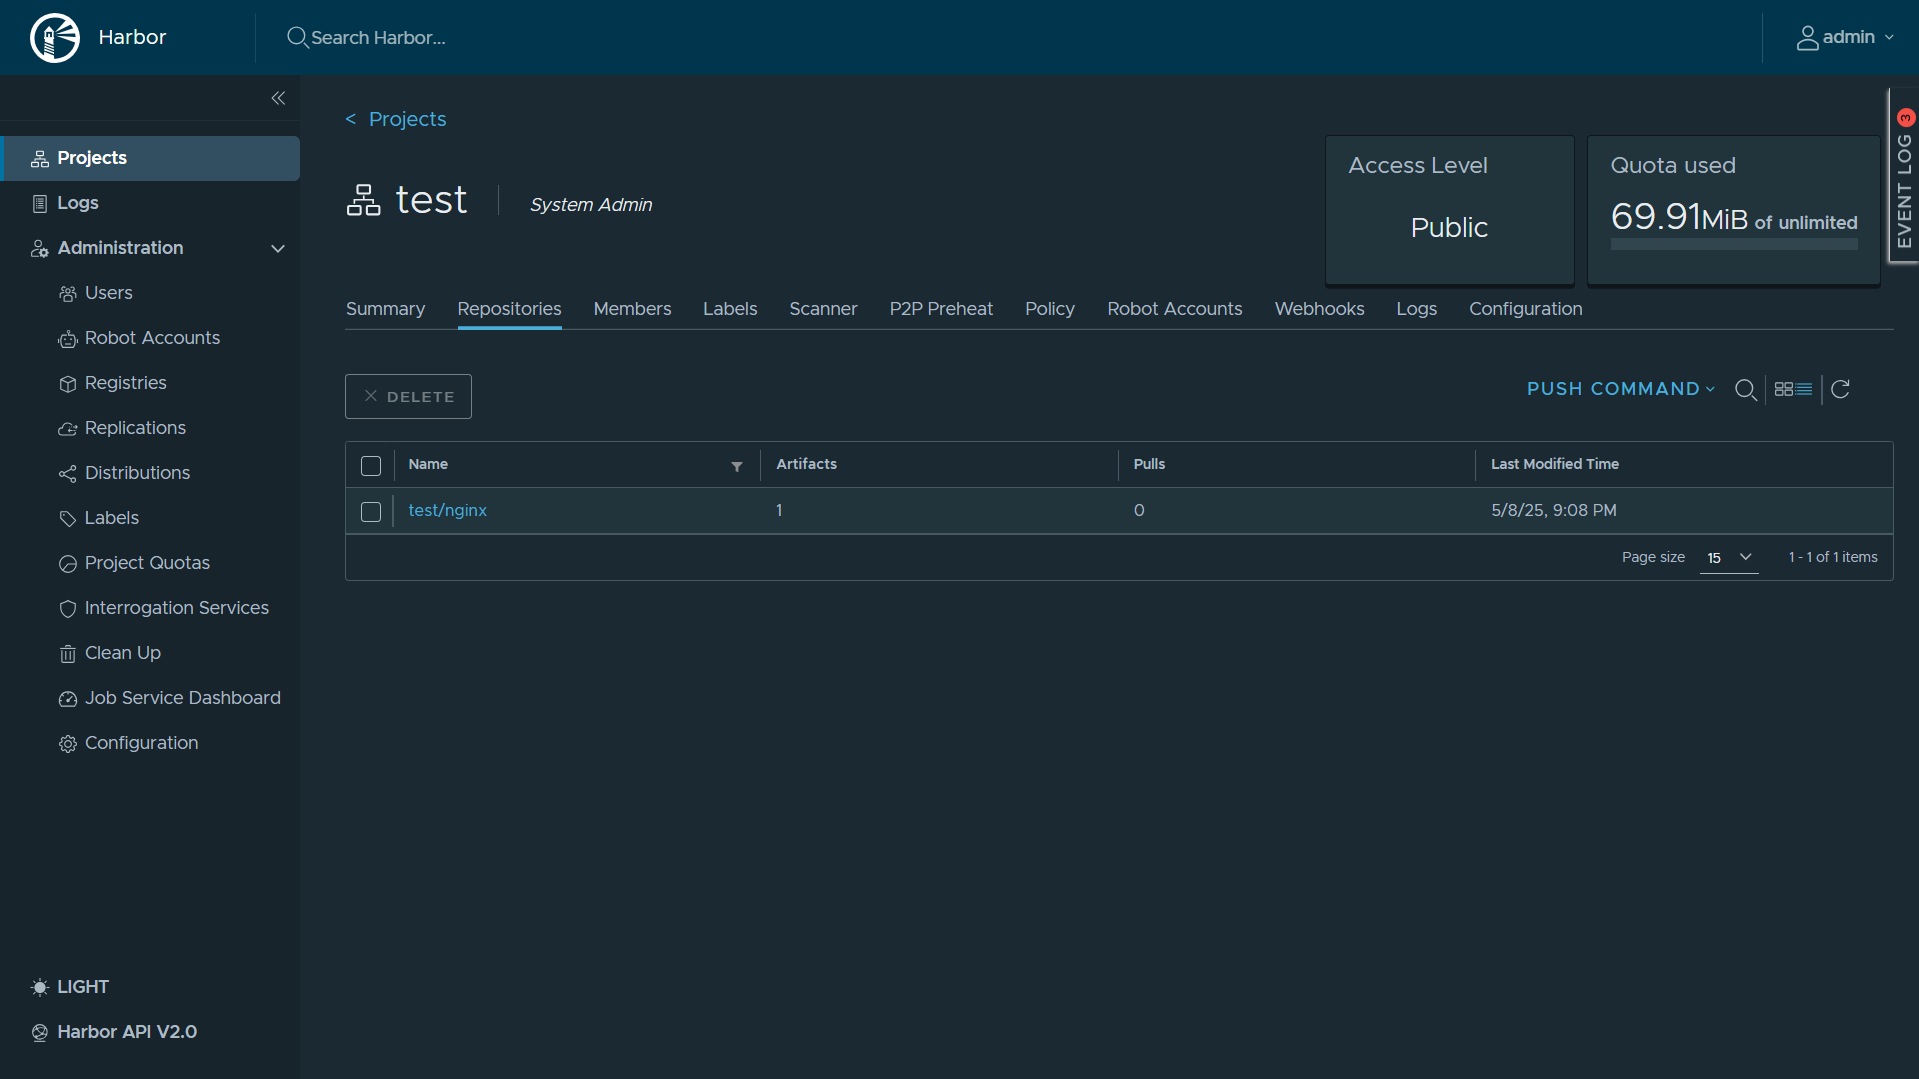
Task: Click the DELETE button
Action: (x=408, y=397)
